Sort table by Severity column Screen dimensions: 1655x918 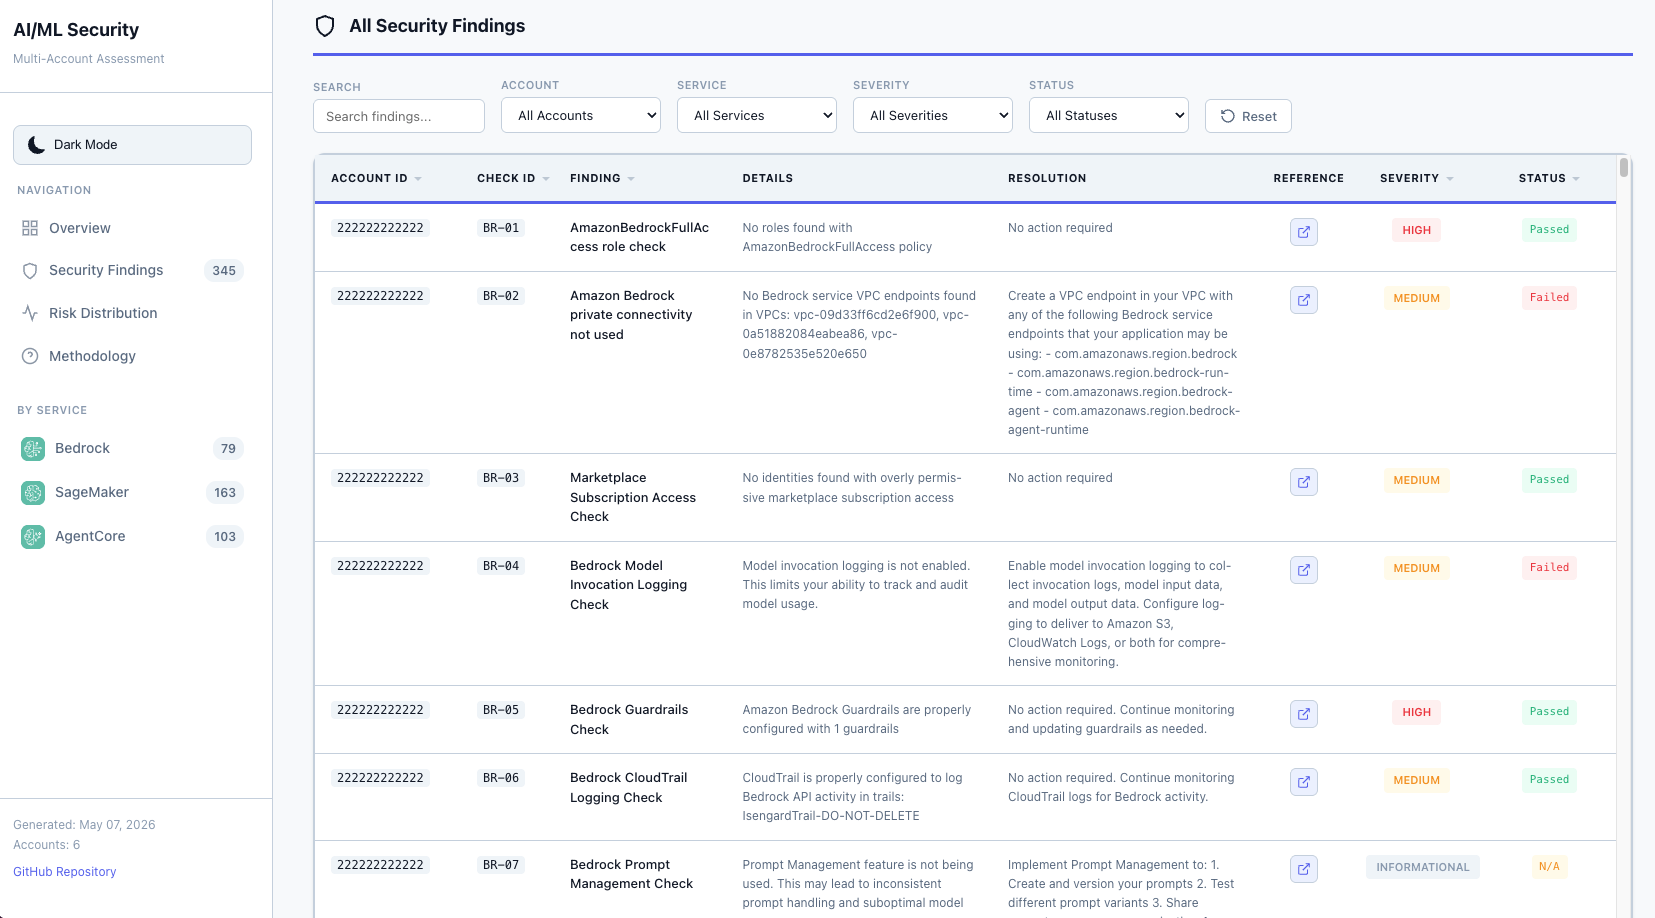[1416, 178]
